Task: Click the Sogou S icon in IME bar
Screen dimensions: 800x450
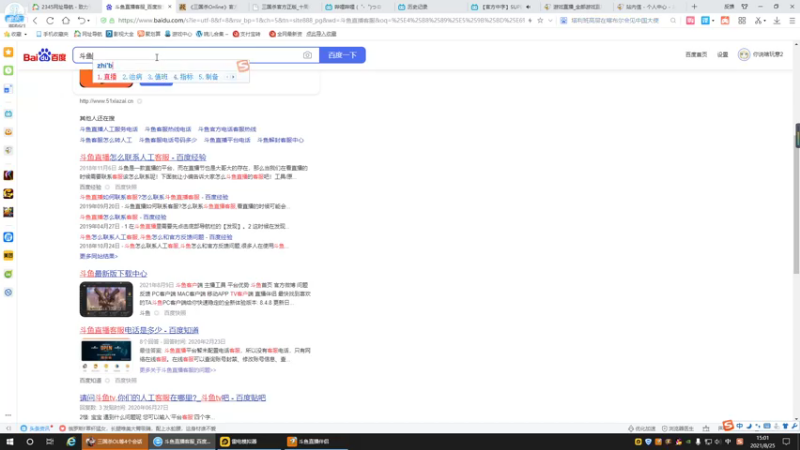Action: [728, 425]
